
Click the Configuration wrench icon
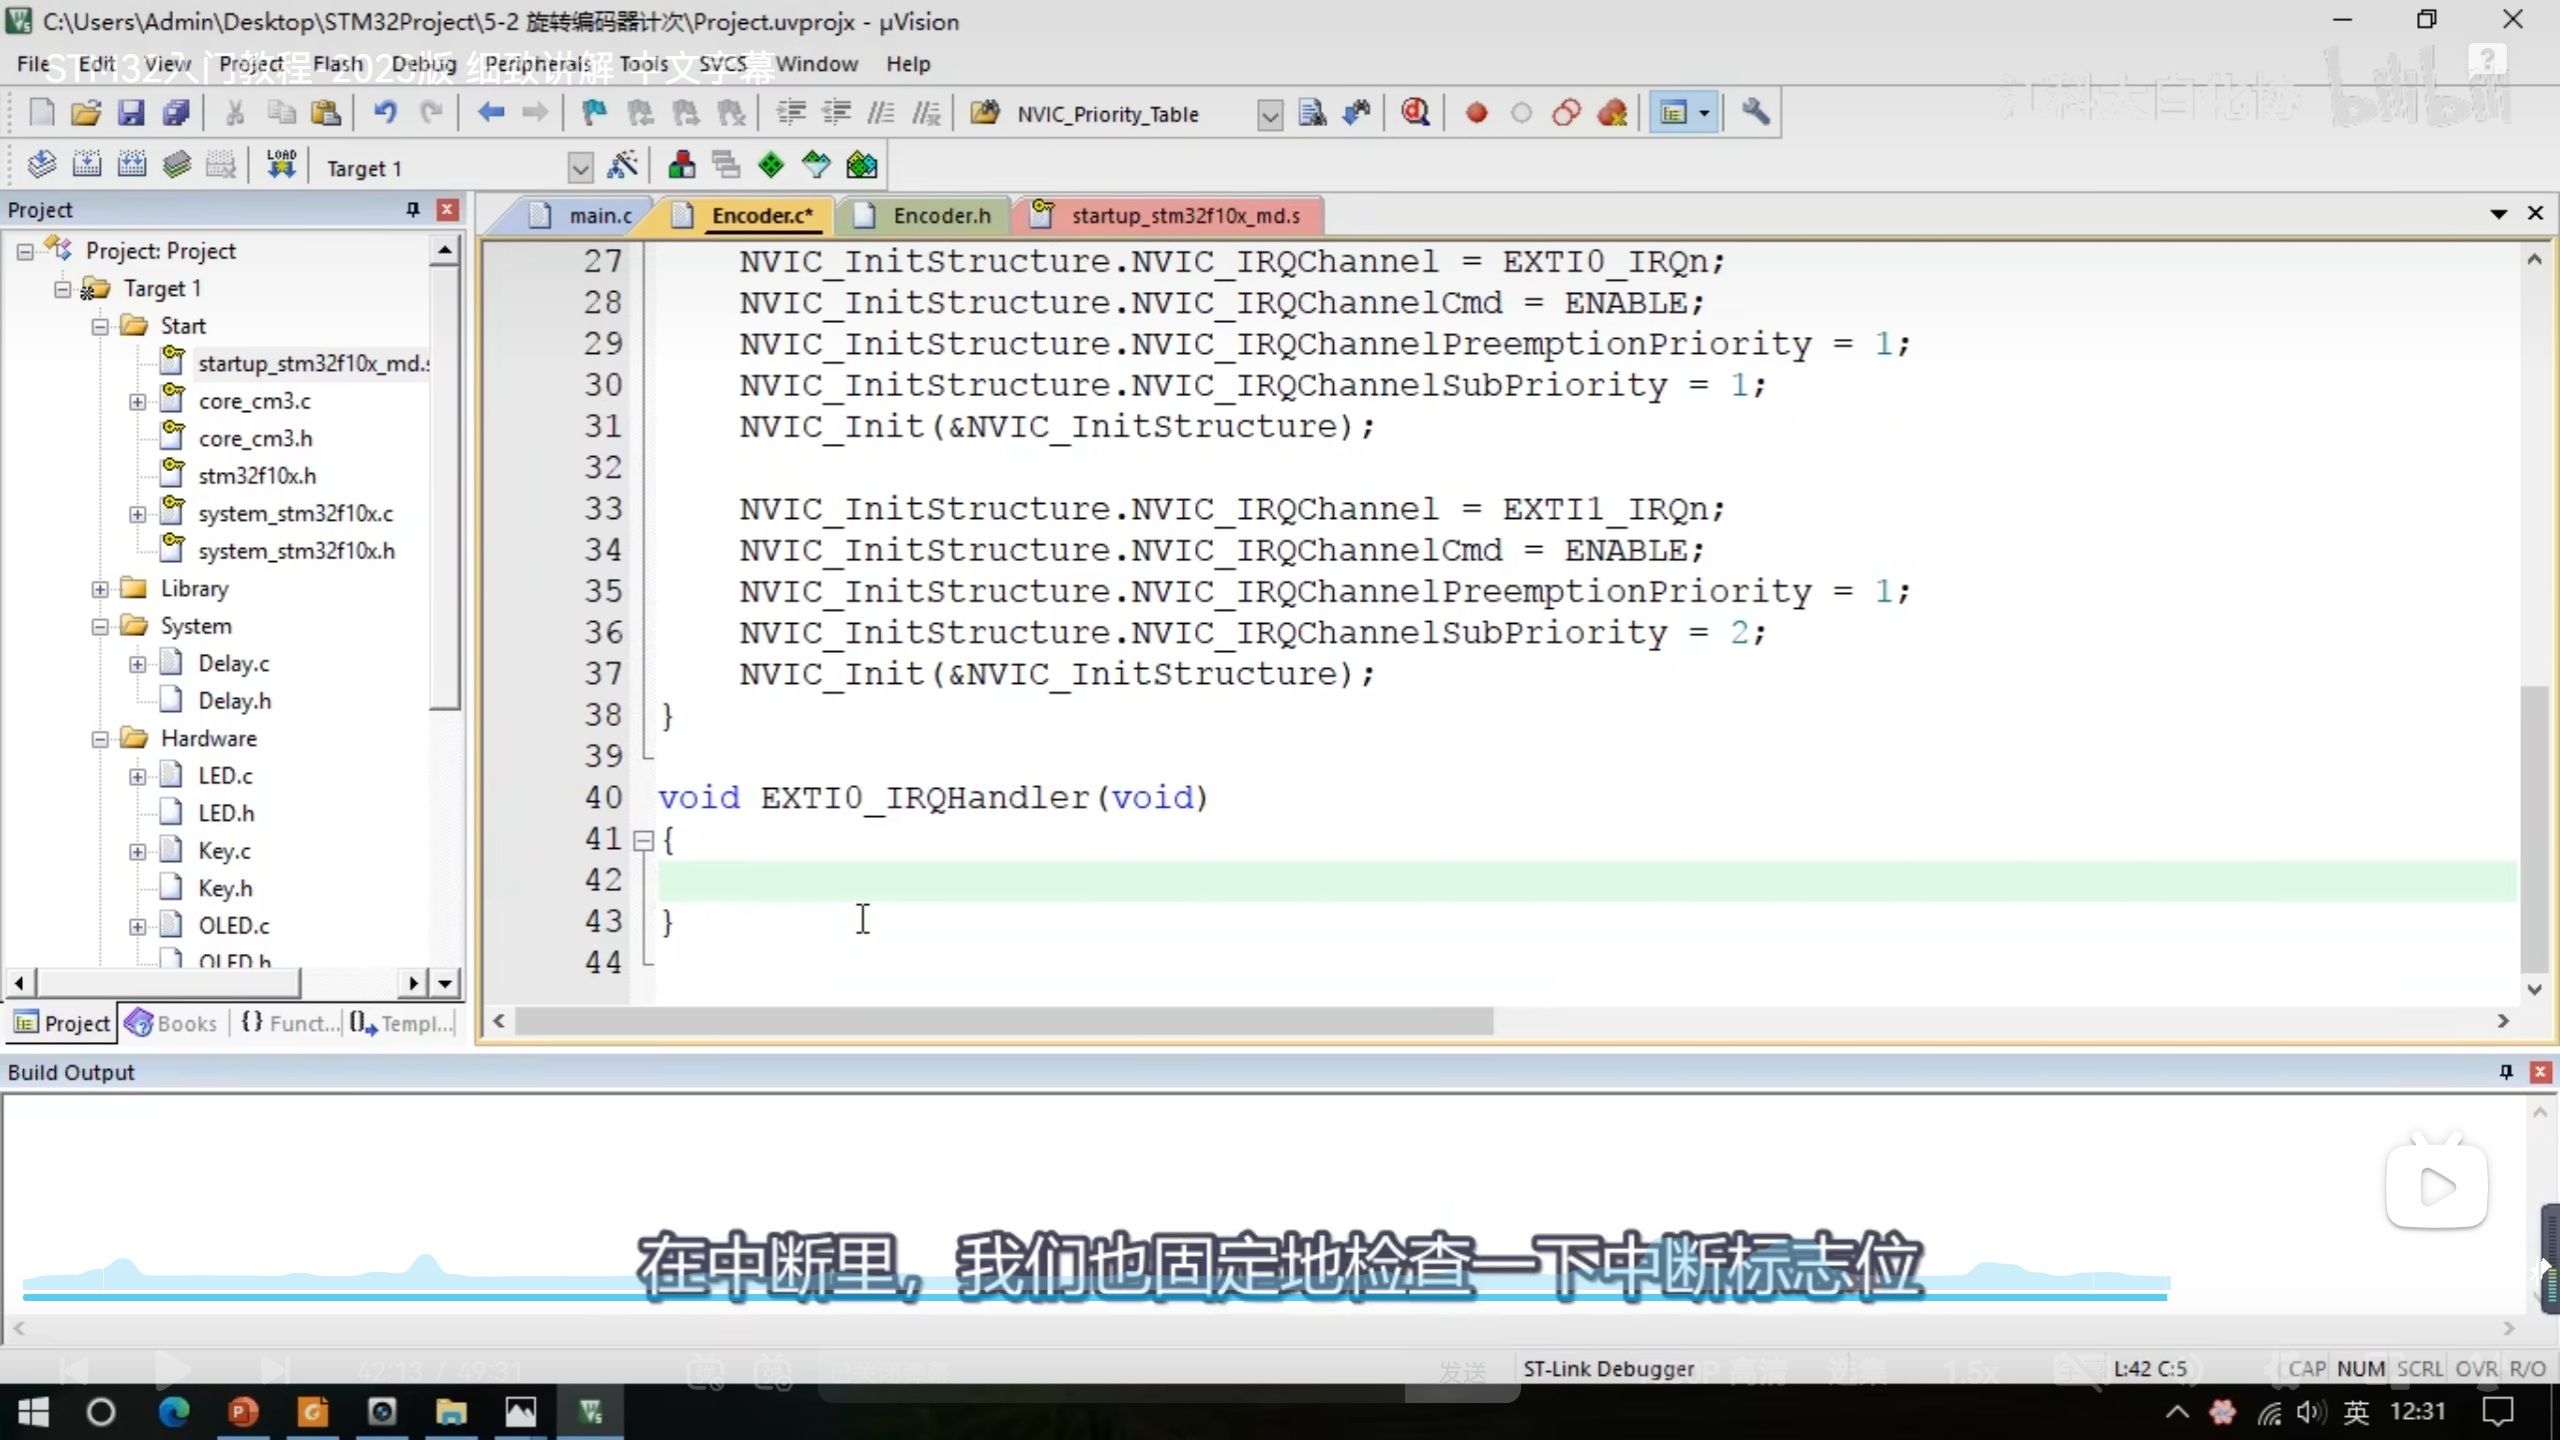coord(1755,113)
